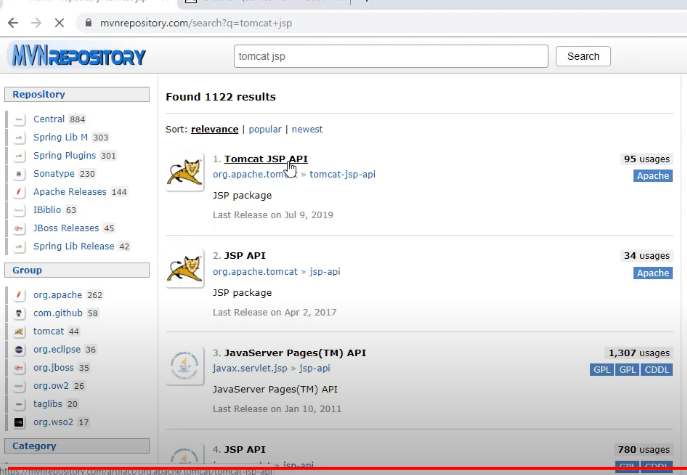Open JavaServer Pages API logo thumbnail
This screenshot has height=475, width=687.
point(185,365)
